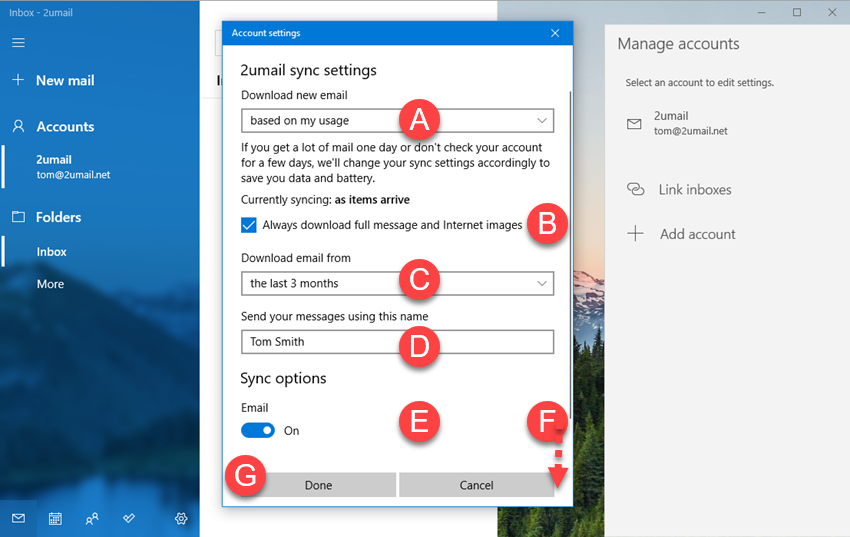Click the Done button

point(318,485)
